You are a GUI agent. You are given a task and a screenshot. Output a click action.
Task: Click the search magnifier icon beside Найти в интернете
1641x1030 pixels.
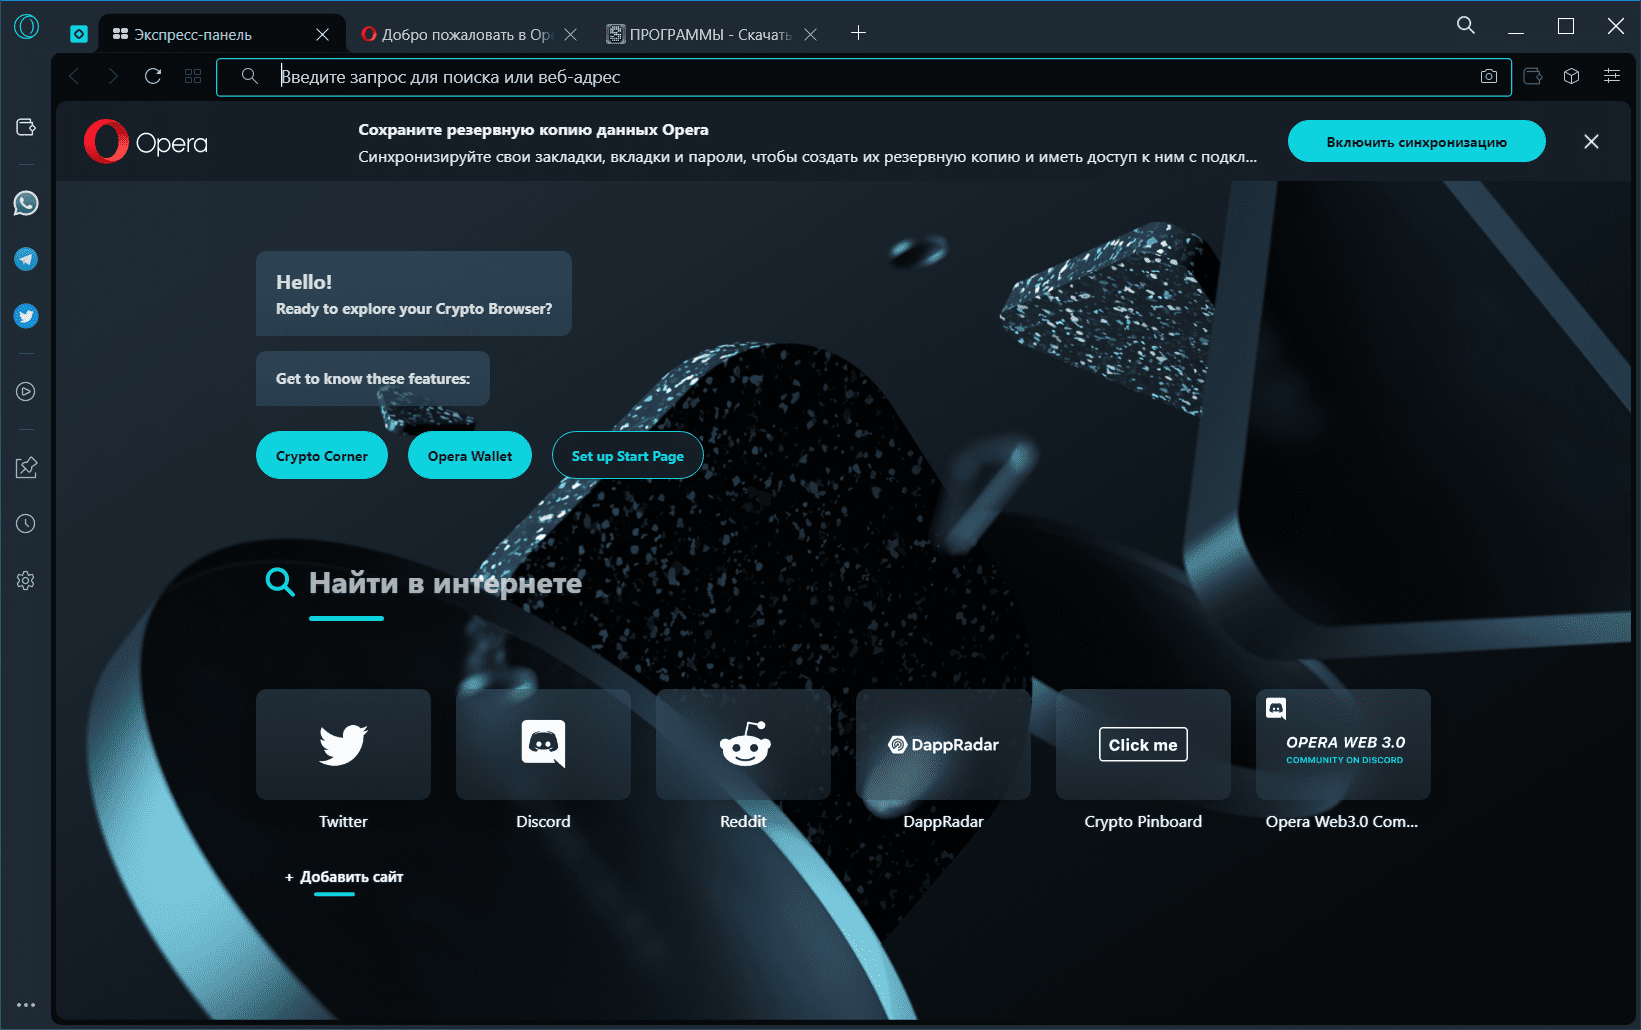tap(280, 582)
